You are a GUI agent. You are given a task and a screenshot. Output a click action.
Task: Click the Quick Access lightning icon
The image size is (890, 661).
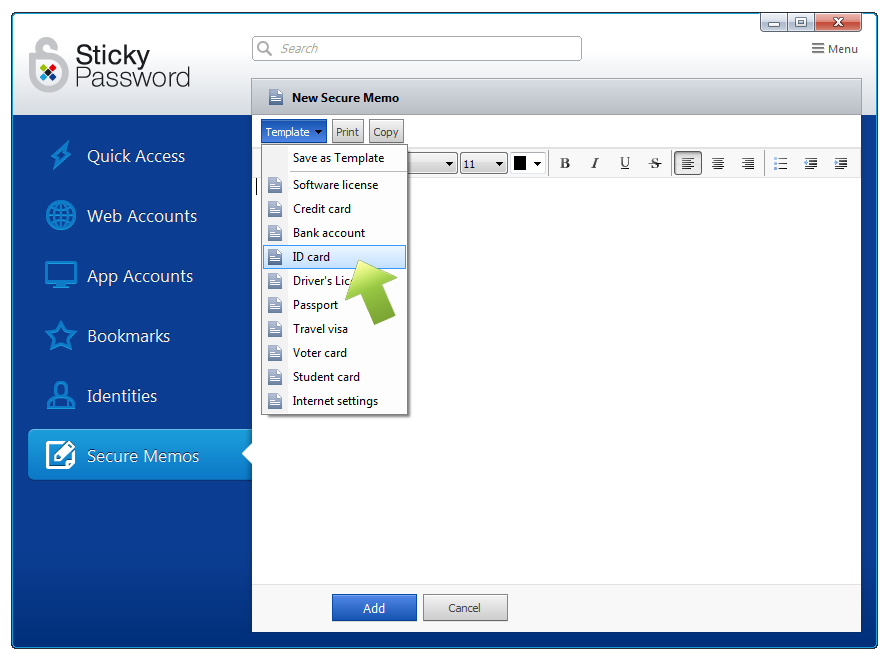coord(61,155)
